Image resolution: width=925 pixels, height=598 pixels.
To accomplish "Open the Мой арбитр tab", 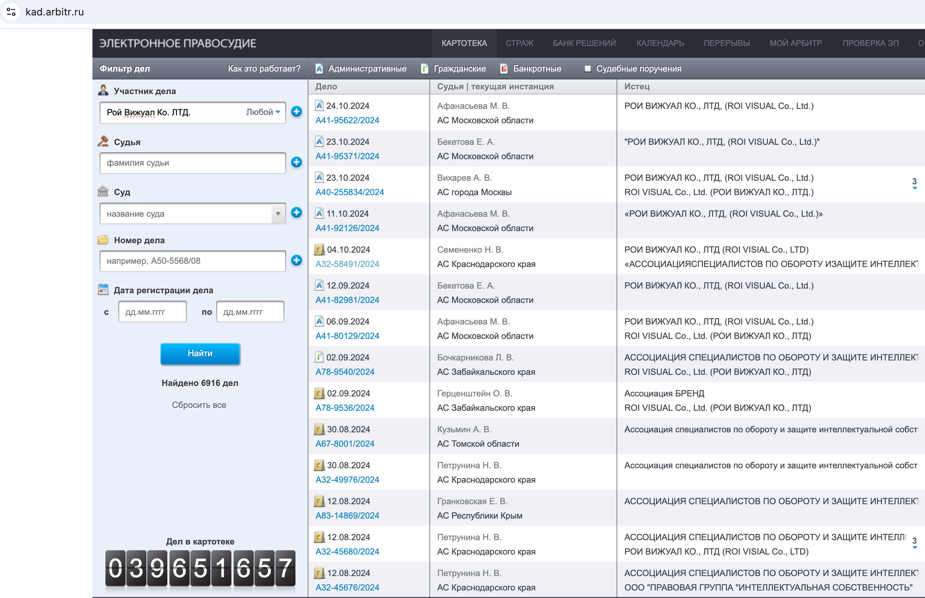I will coord(795,43).
